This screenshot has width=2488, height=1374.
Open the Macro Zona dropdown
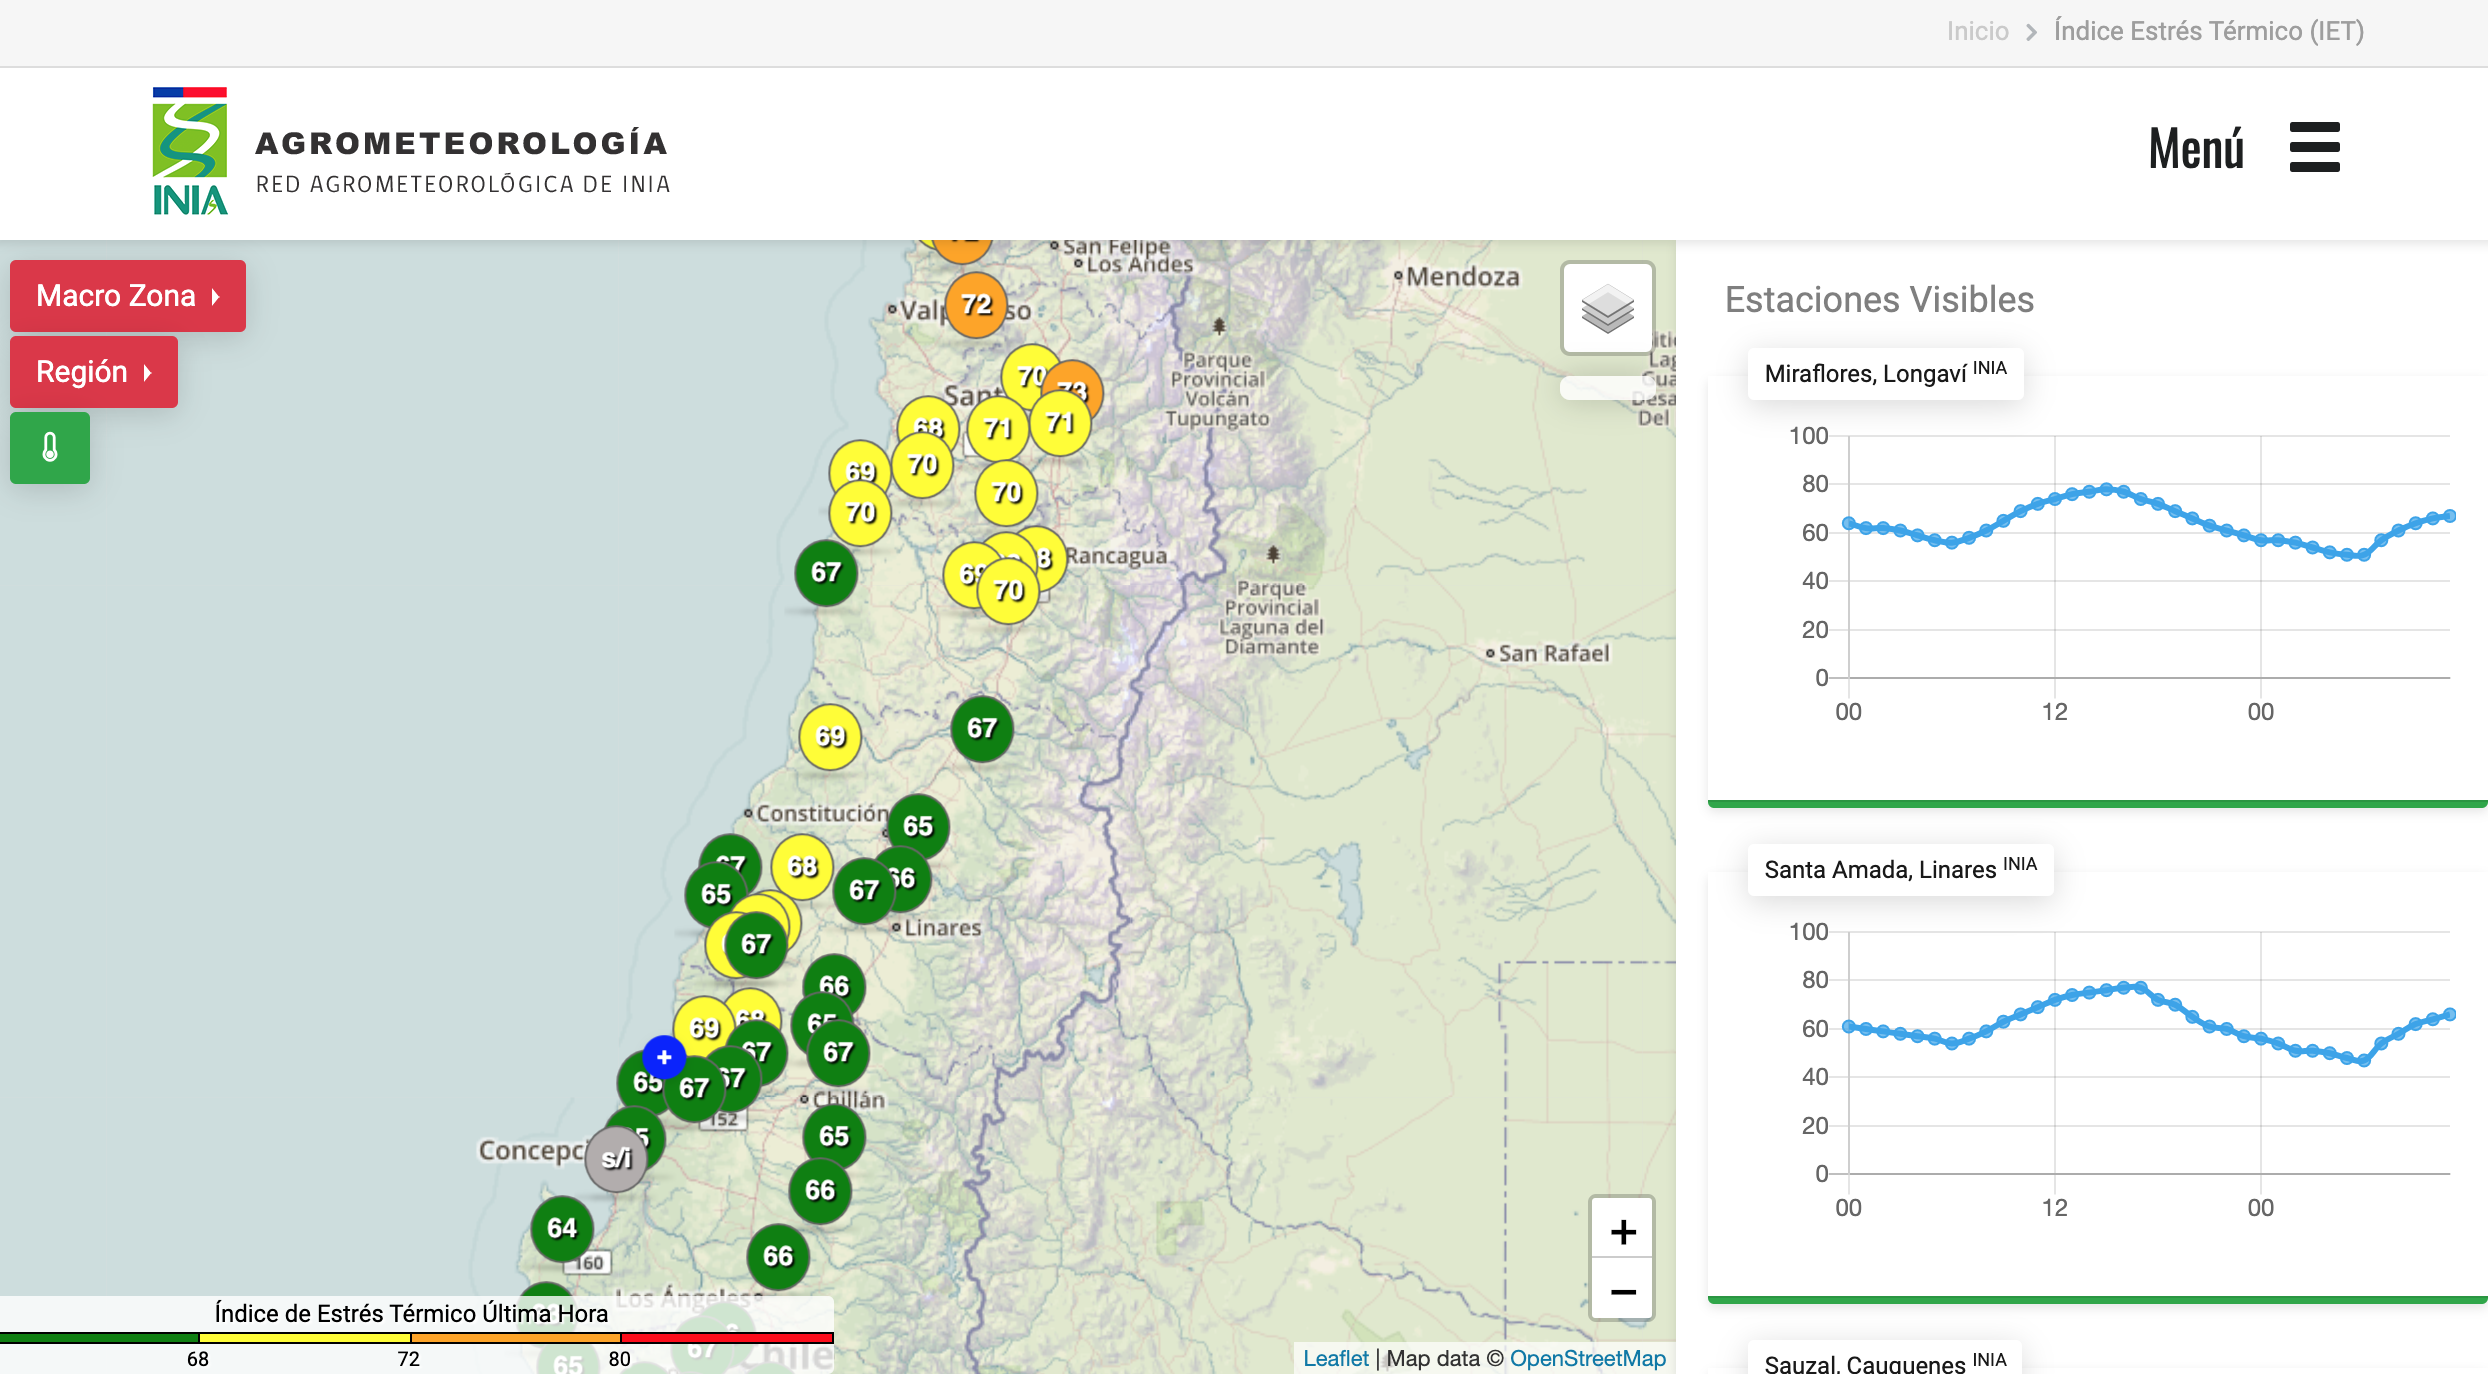pyautogui.click(x=128, y=296)
